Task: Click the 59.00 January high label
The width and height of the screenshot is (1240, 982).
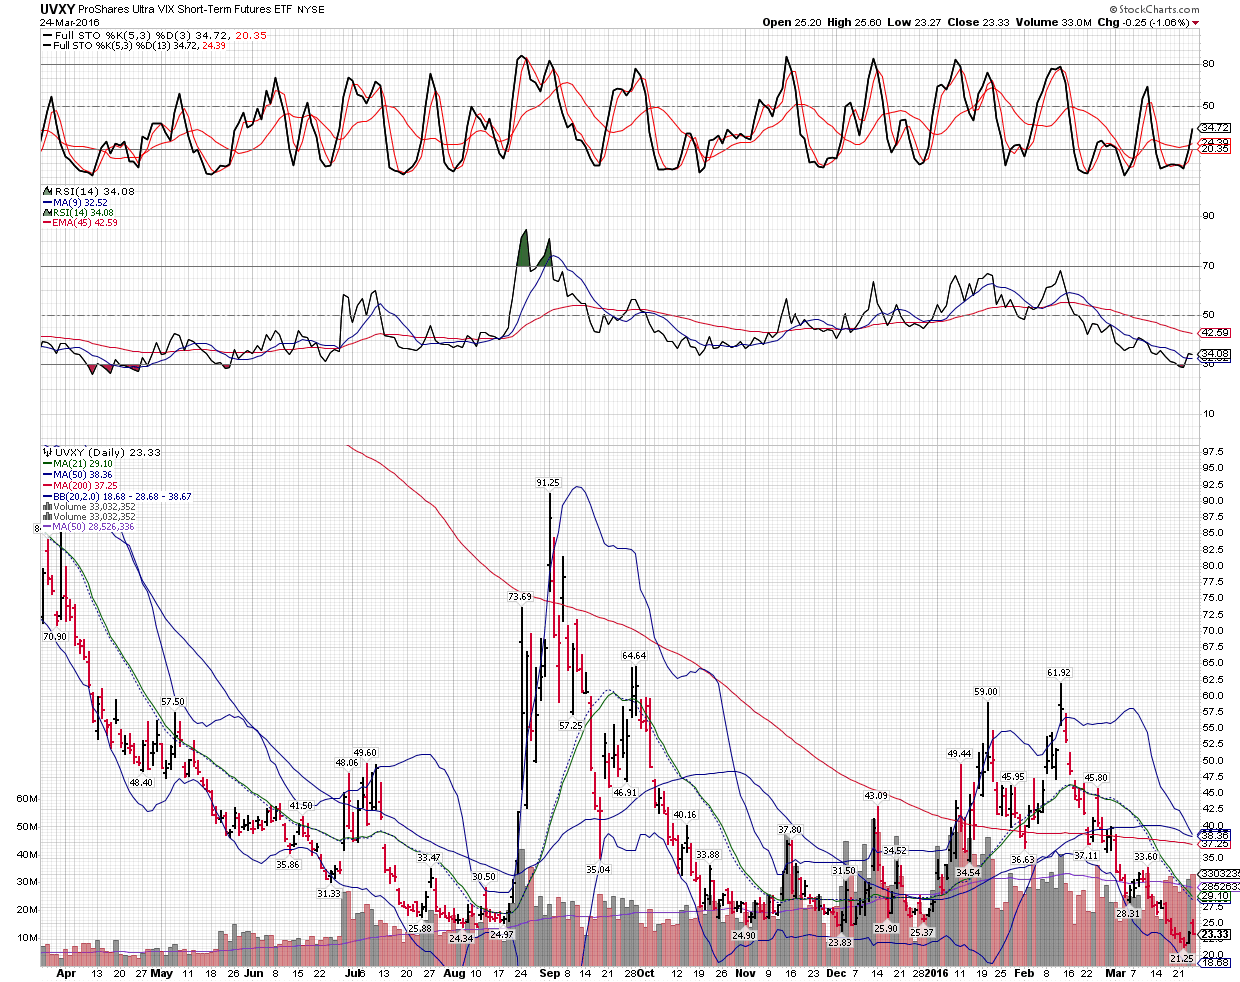Action: point(986,692)
